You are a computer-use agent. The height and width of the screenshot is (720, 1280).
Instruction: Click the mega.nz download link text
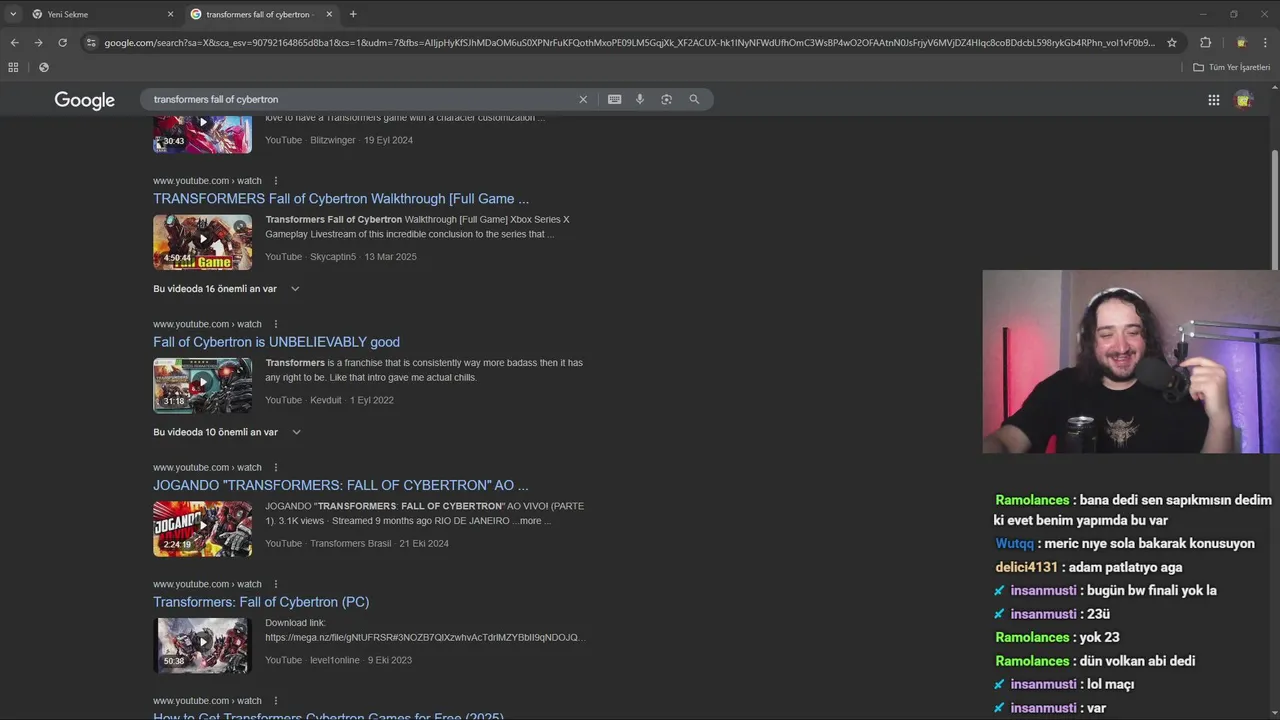click(x=425, y=637)
